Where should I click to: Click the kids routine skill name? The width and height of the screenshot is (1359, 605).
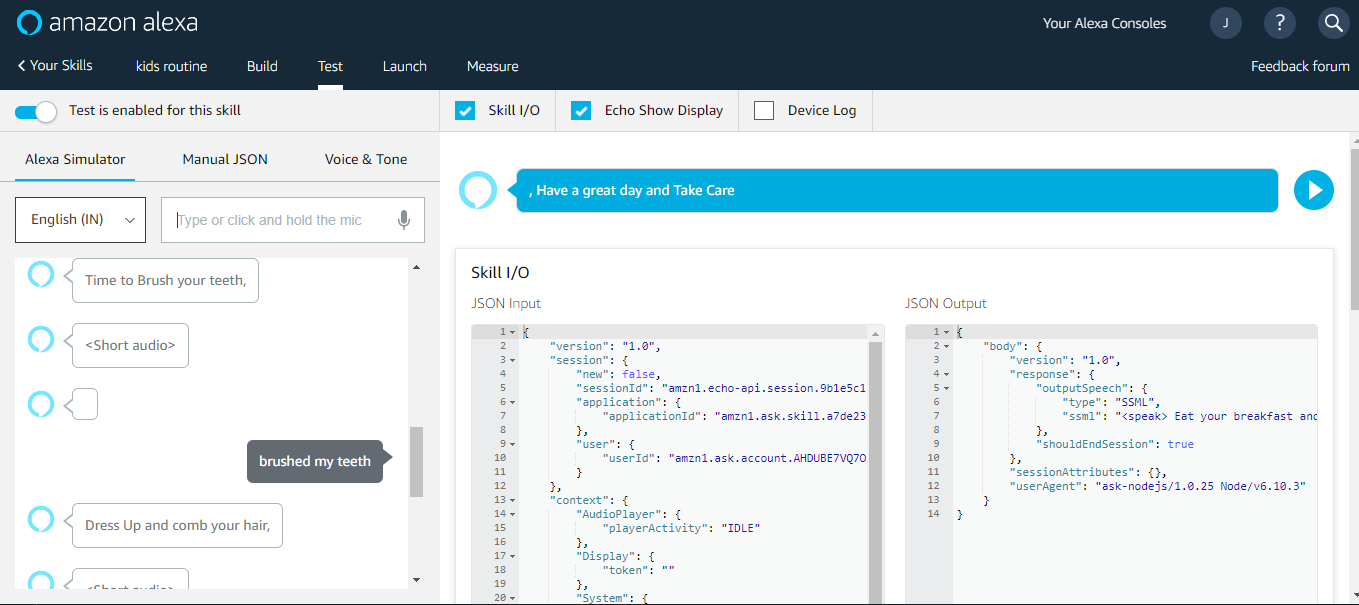click(172, 66)
